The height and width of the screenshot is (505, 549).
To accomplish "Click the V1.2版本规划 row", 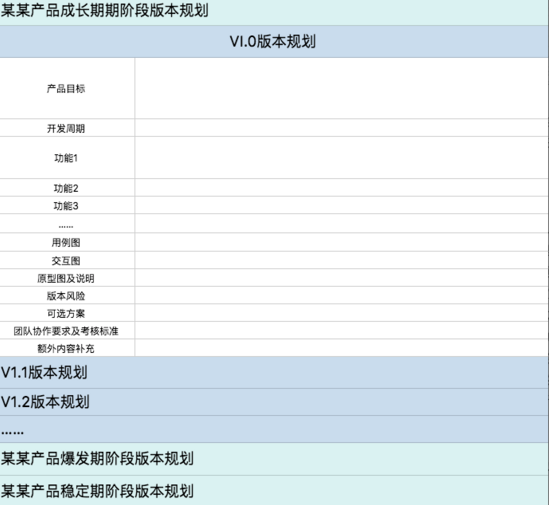I will click(274, 402).
